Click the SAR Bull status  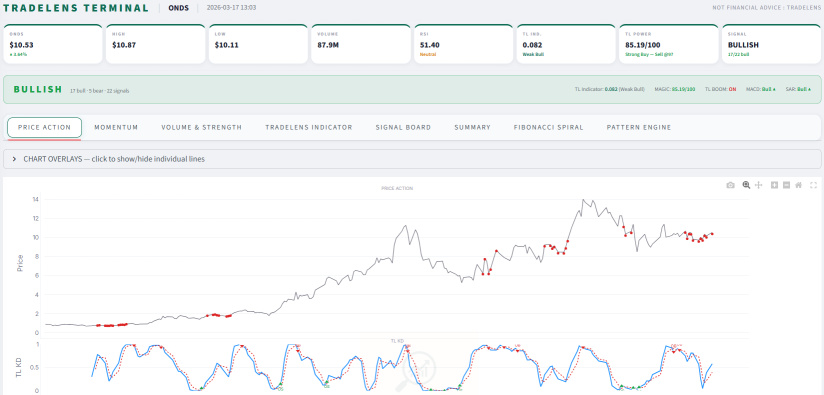tap(797, 89)
